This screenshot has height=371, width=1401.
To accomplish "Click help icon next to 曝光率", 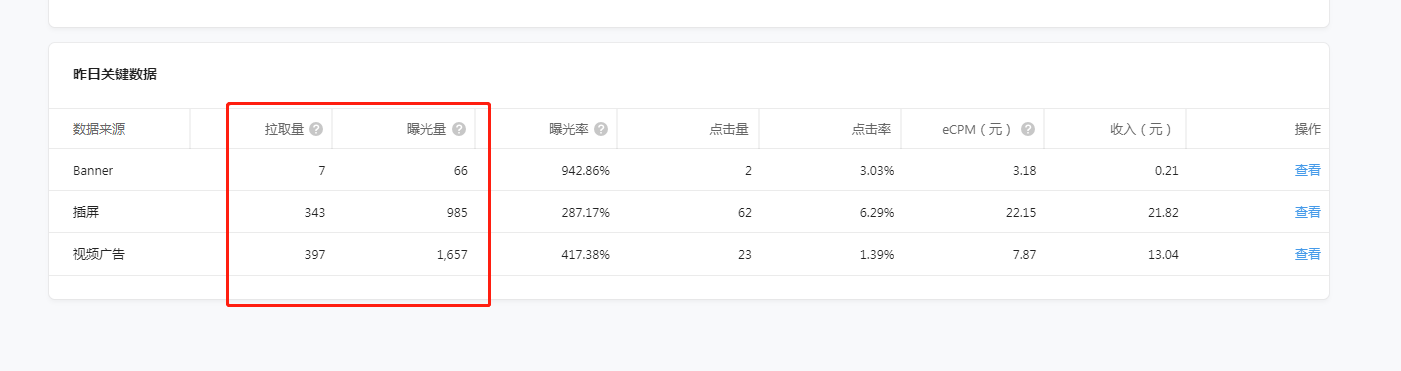I will tap(601, 129).
